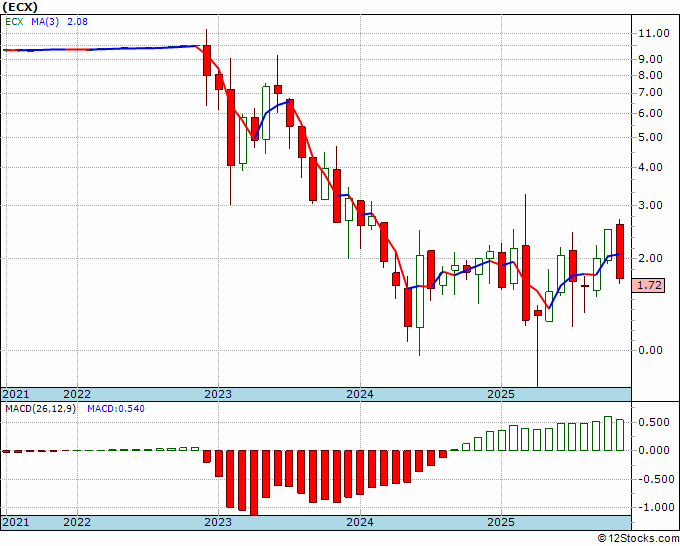Click the 2.00 price axis label

651,258
